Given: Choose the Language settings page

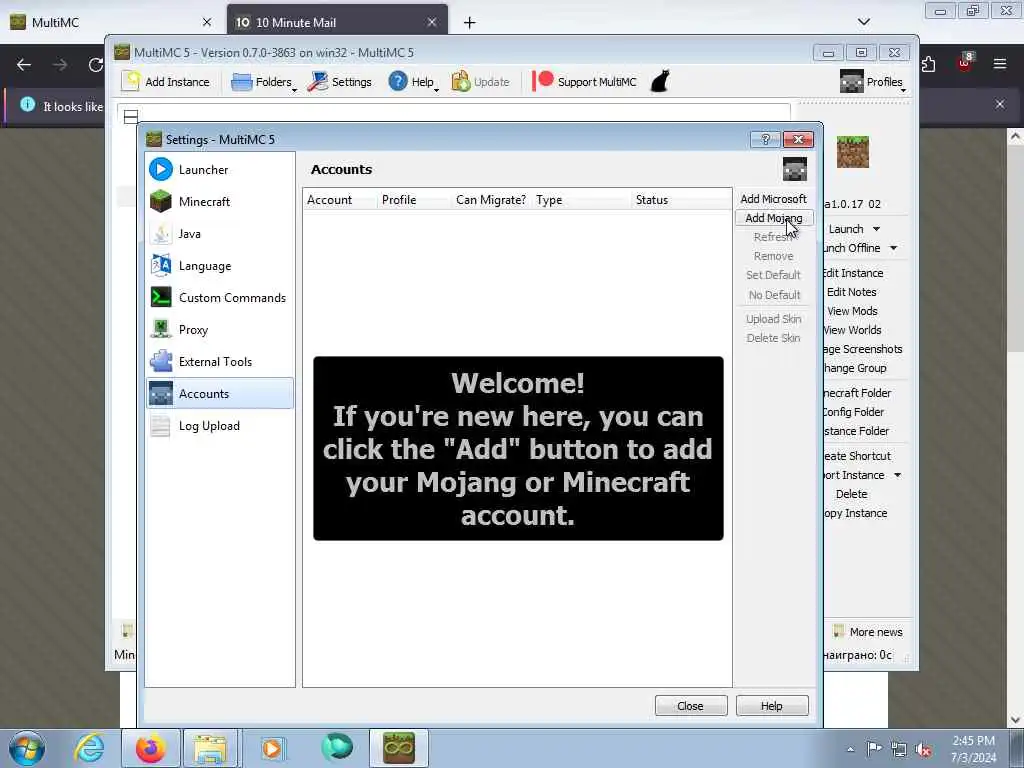Looking at the screenshot, I should coord(219,266).
